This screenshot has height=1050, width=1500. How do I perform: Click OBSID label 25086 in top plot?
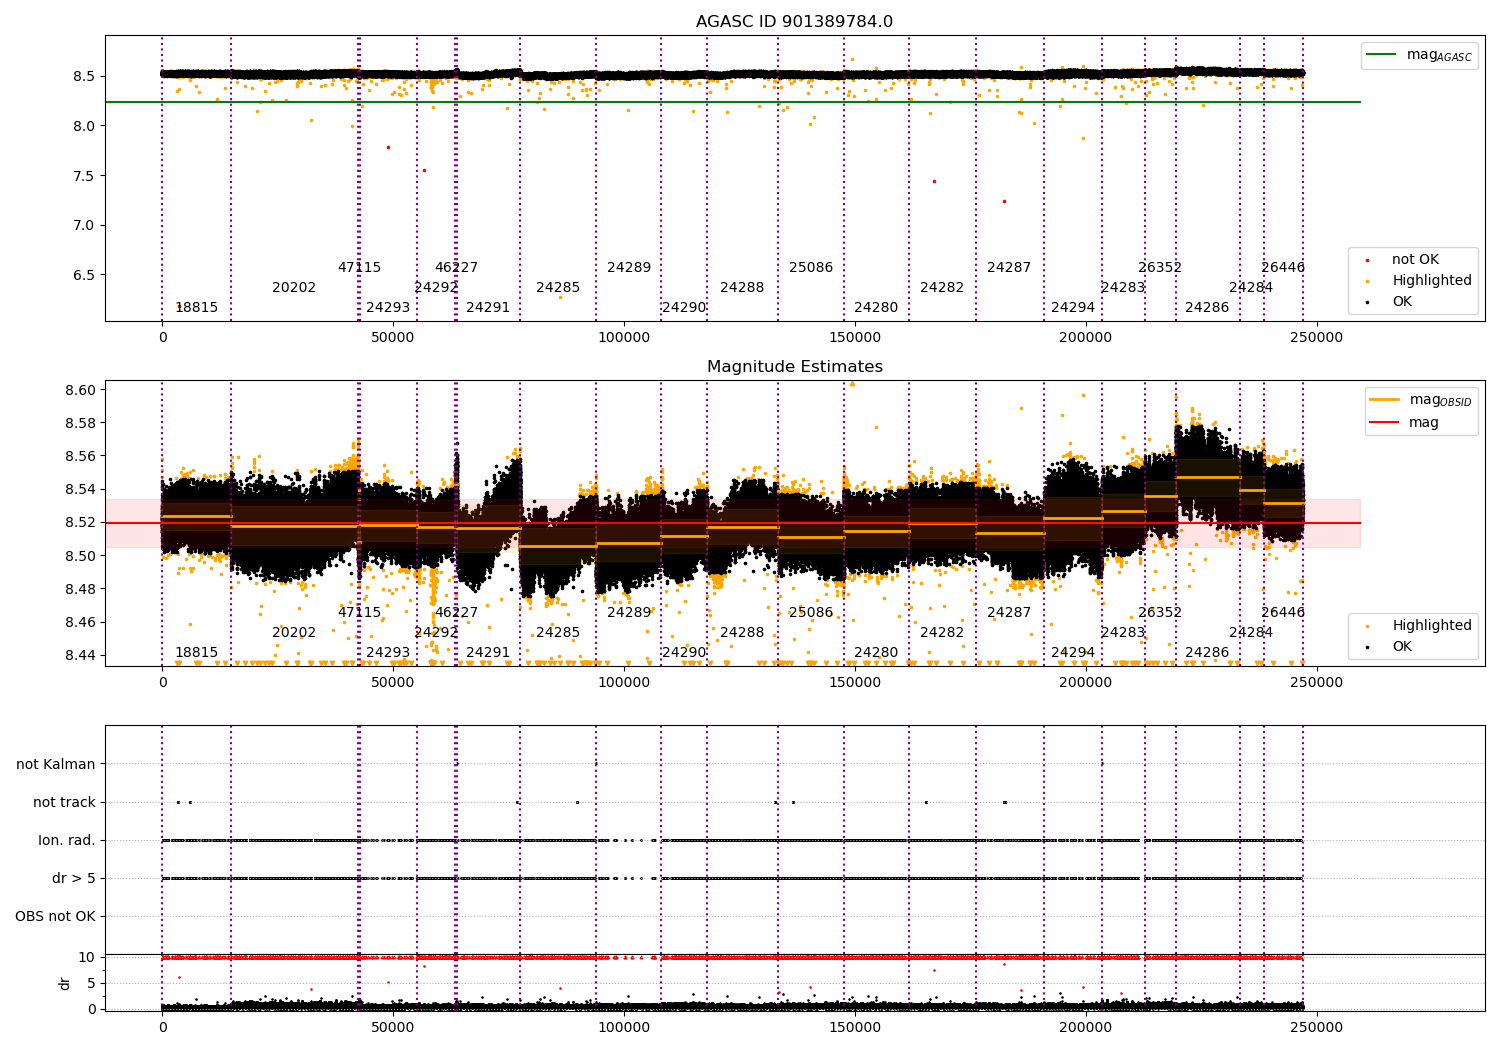[811, 268]
